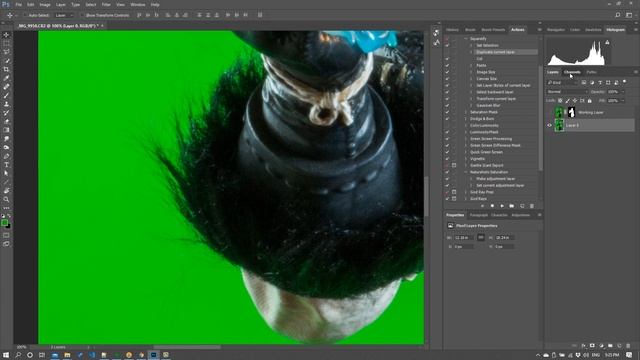
Task: Click the width field in Properties panel
Action: click(x=464, y=238)
